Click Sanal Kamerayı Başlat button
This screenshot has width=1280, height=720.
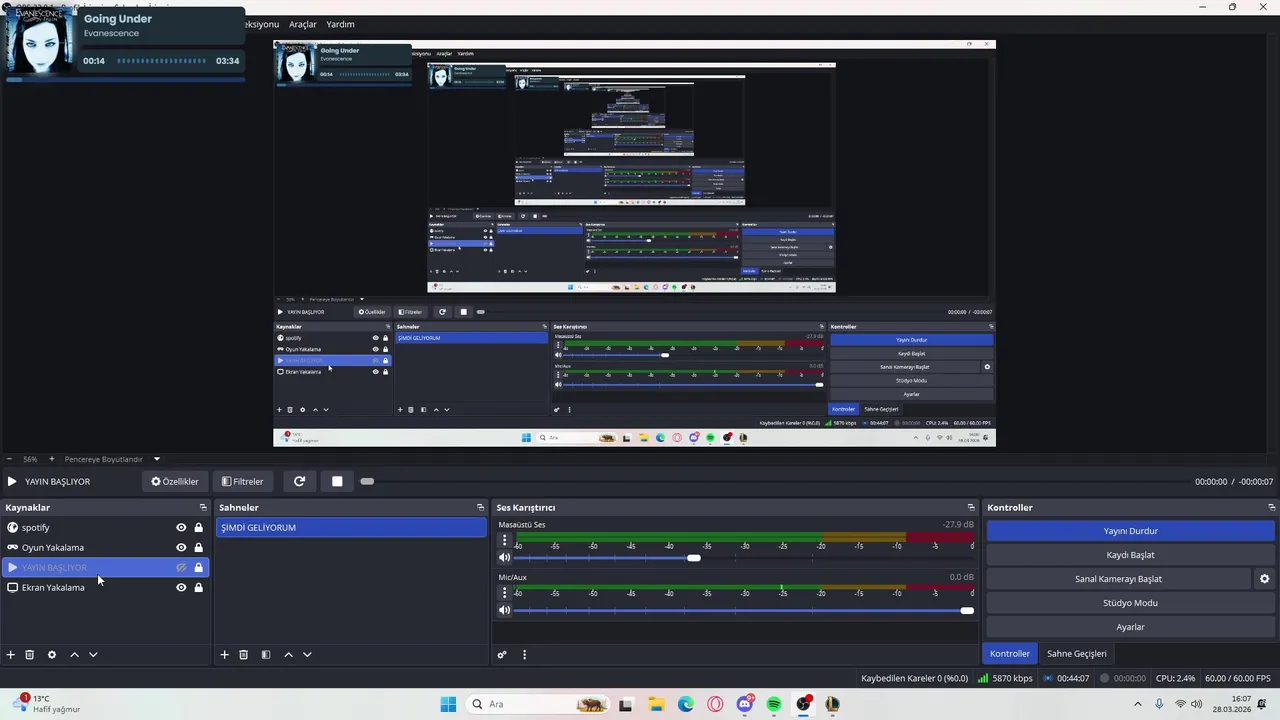[1118, 579]
